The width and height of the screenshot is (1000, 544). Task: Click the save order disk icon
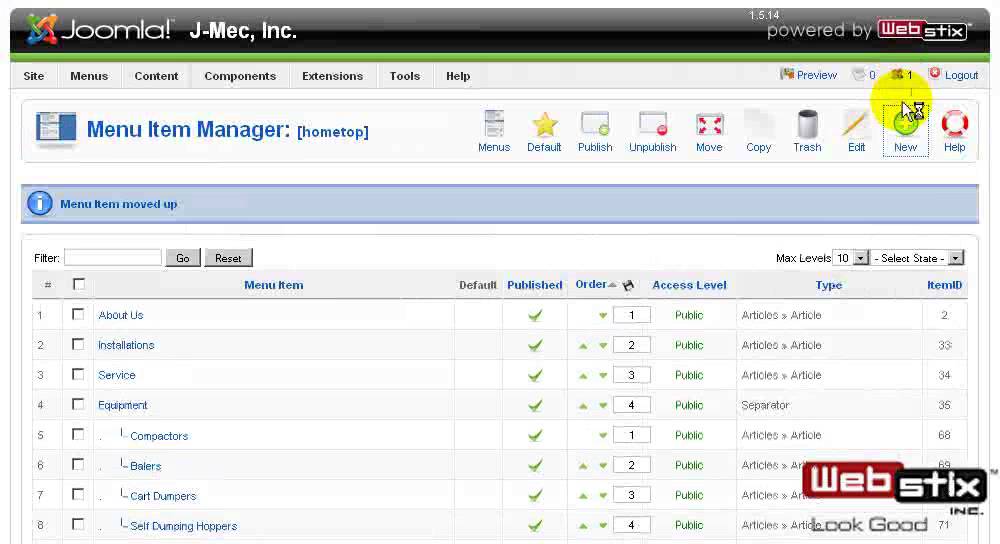click(628, 285)
